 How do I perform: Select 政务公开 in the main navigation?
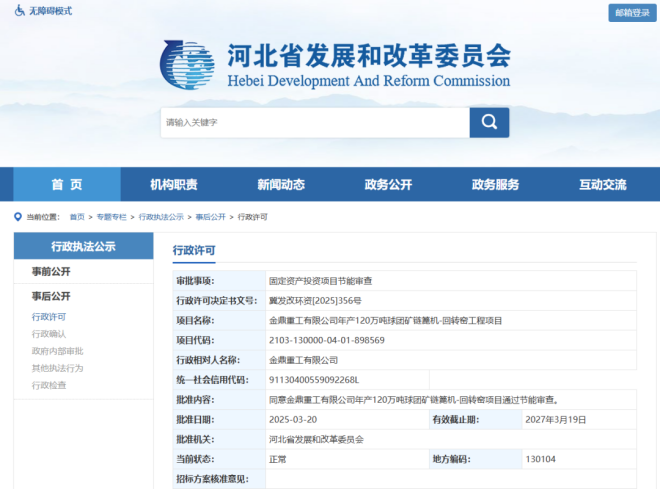tap(388, 184)
